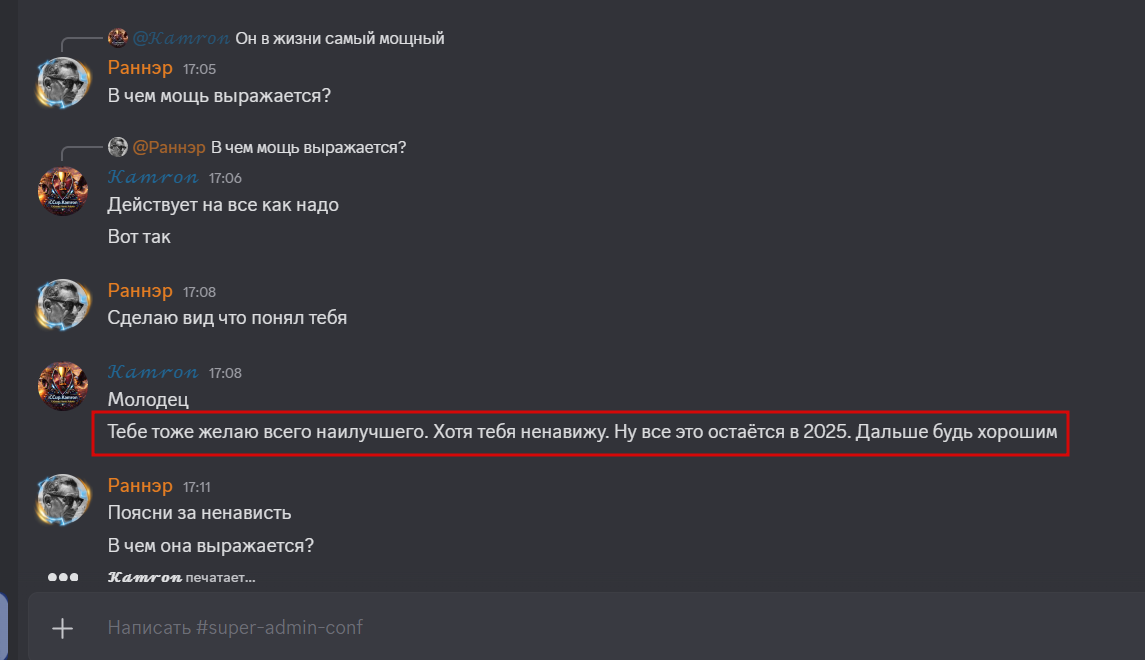Open profile via Раннэр username at 17:05

140,68
